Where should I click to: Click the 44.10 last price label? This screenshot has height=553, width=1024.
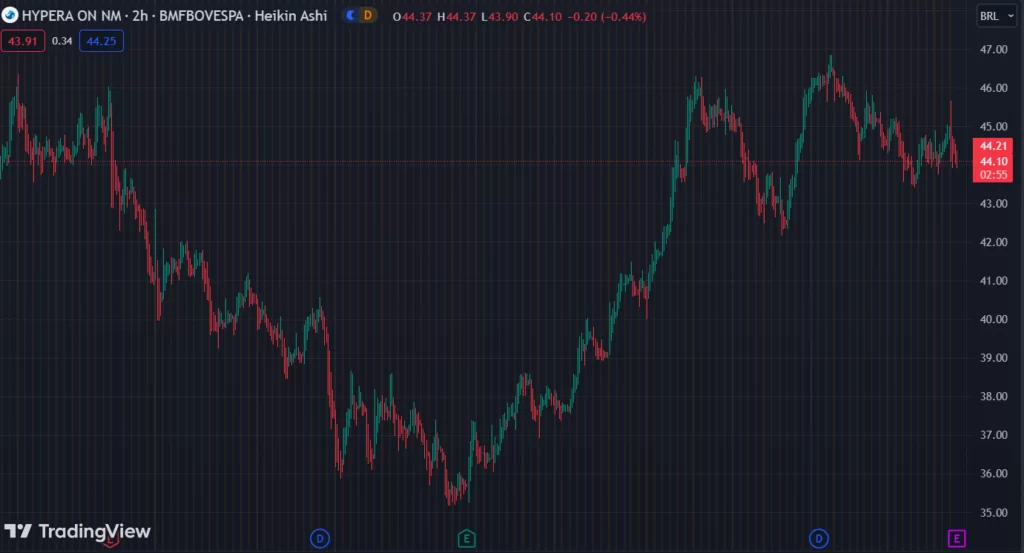point(993,161)
